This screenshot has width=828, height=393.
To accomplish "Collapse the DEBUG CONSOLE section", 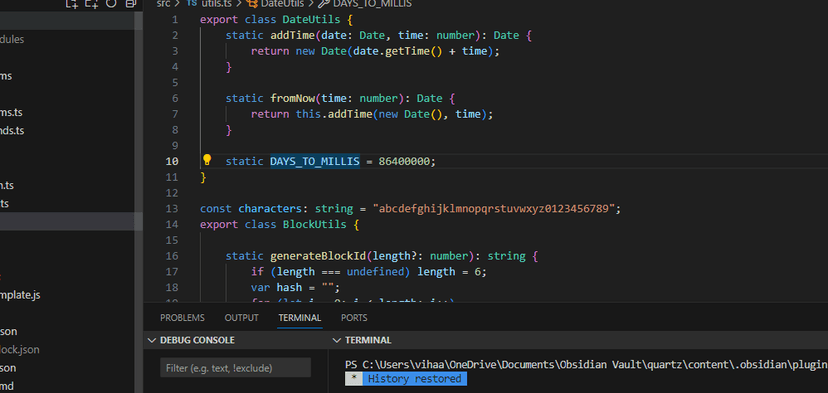I will tap(152, 340).
